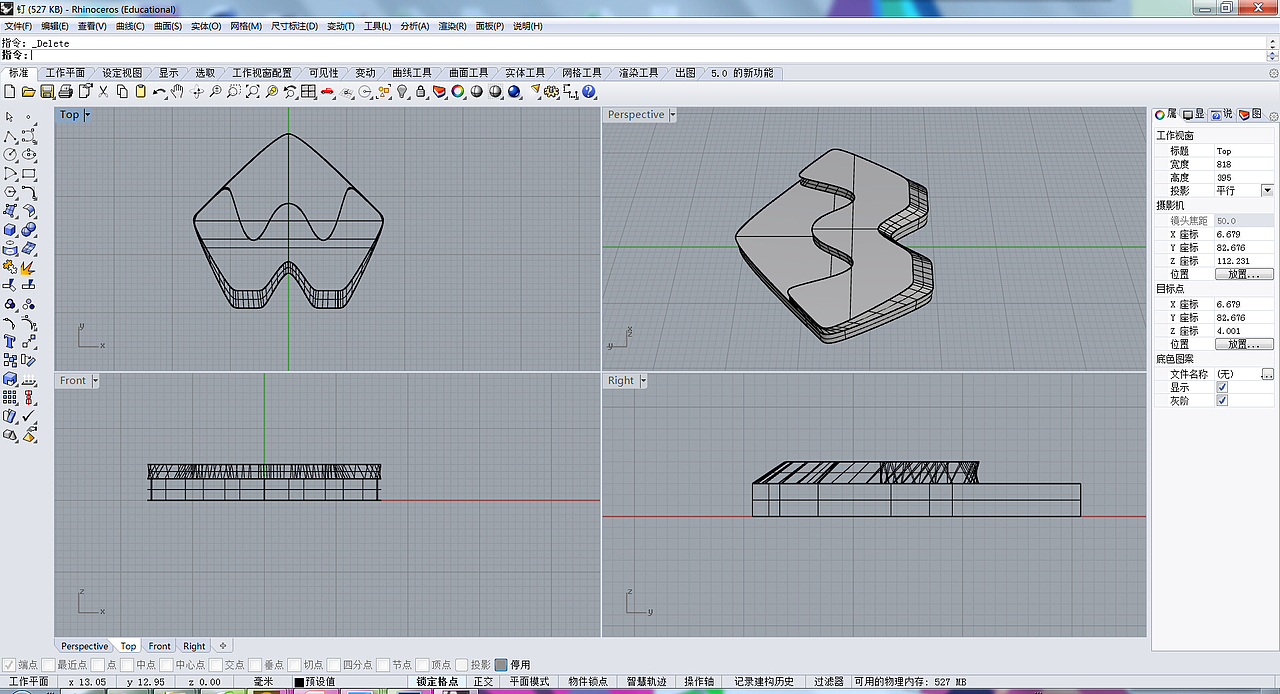Click 放置 button under 摄影机 section

point(1244,274)
